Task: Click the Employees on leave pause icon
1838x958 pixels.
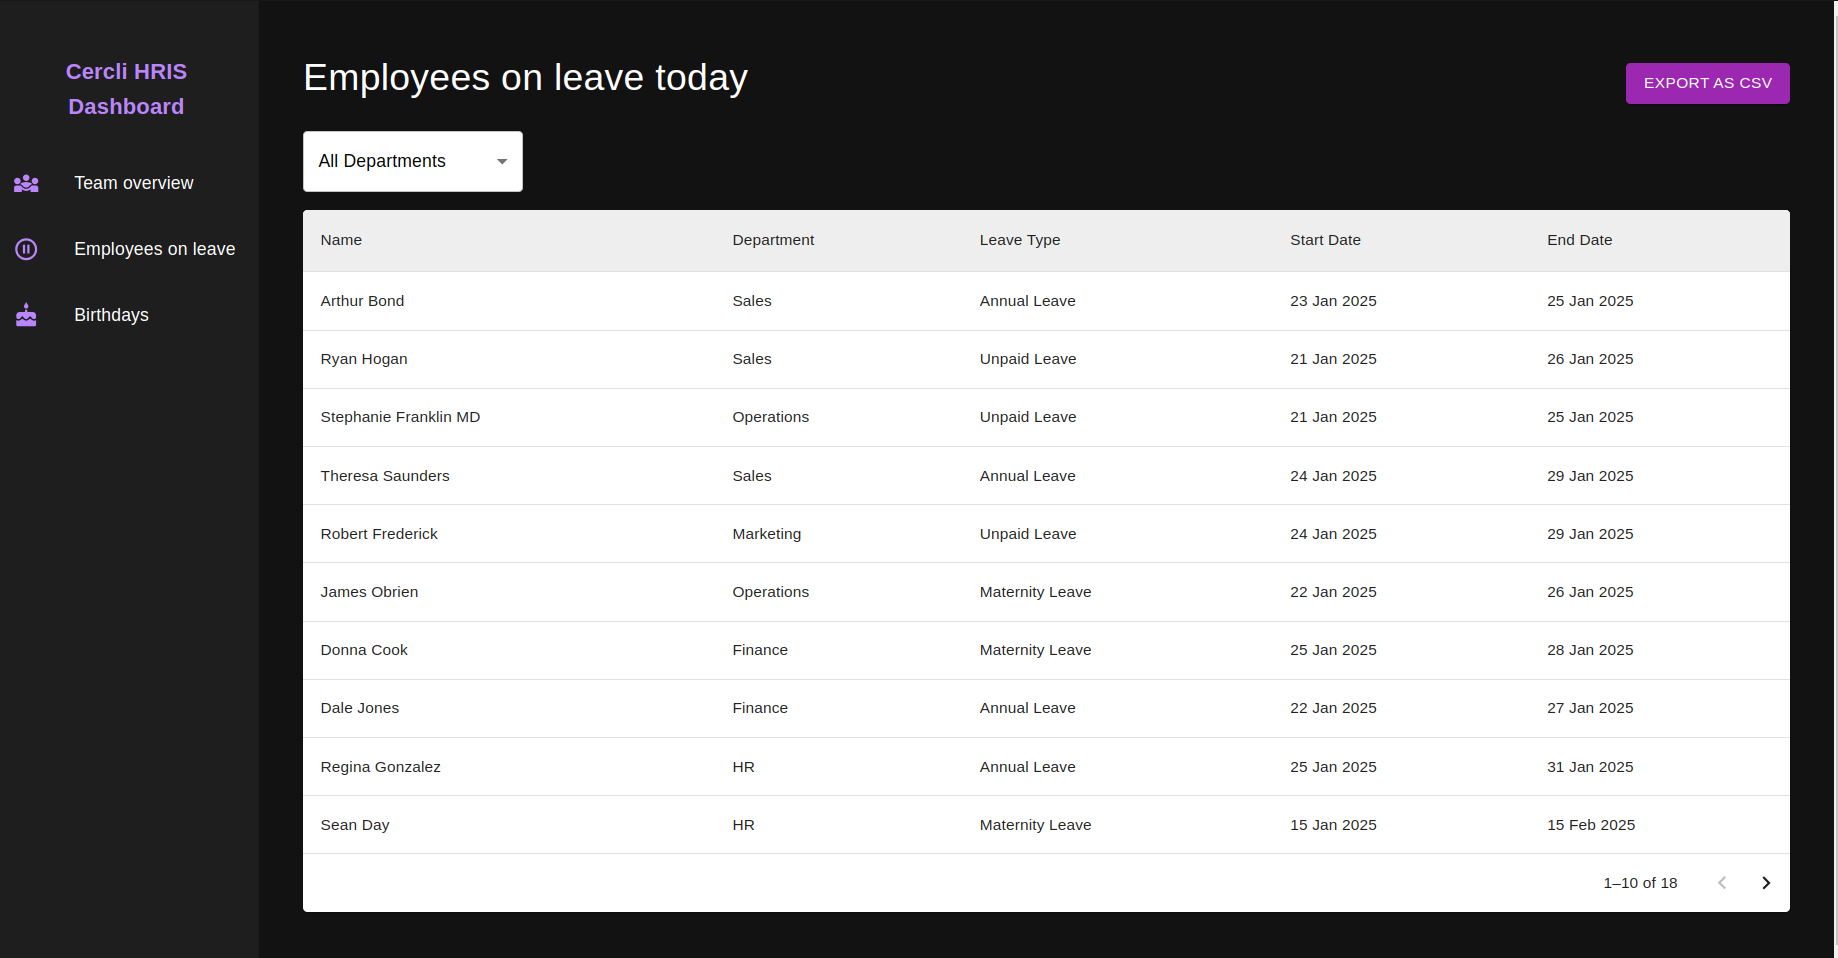Action: (x=26, y=249)
